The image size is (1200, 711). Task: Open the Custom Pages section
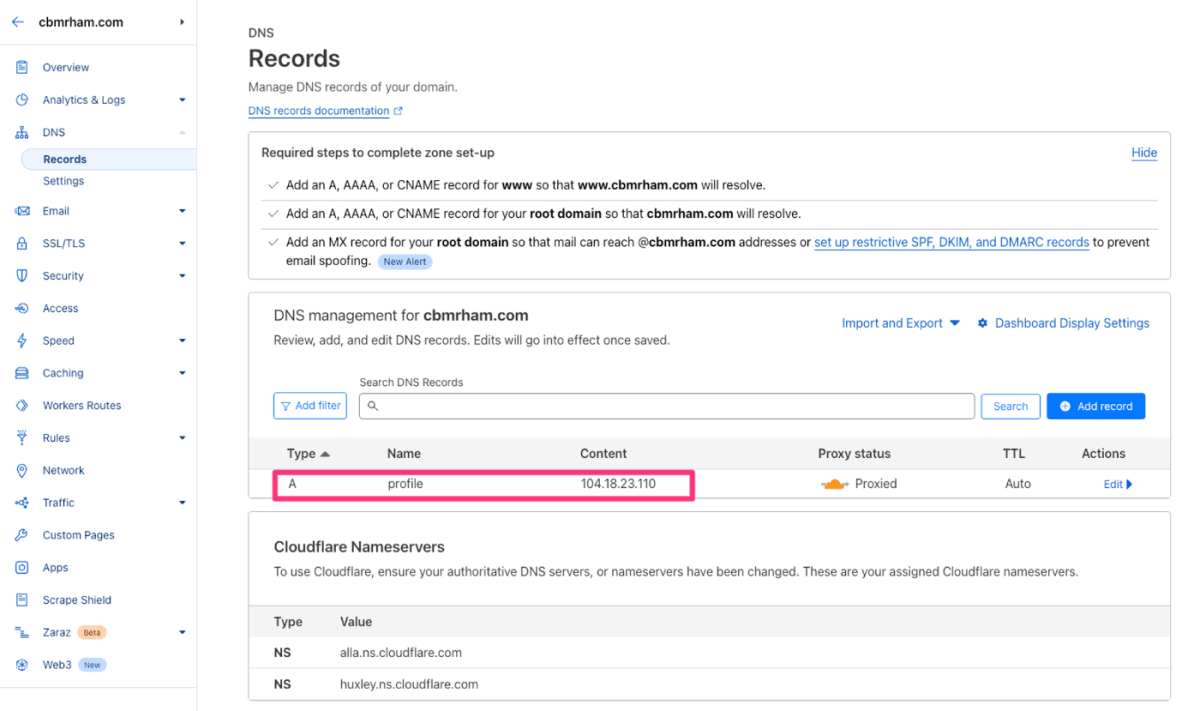[x=78, y=535]
